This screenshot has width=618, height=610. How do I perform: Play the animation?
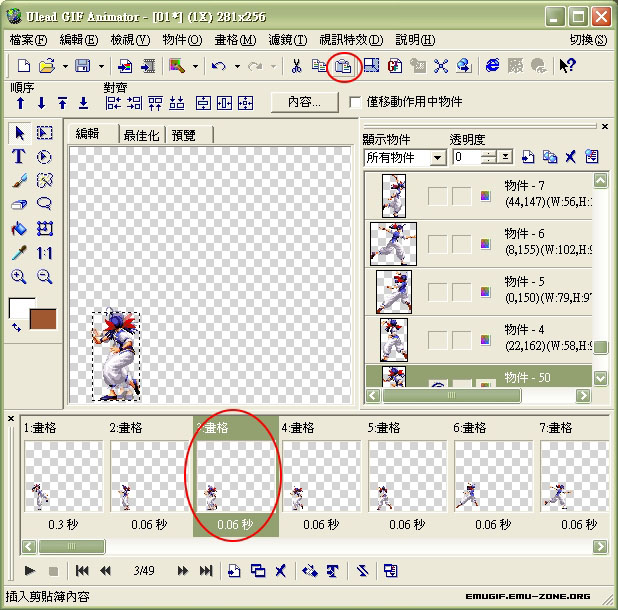click(30, 570)
